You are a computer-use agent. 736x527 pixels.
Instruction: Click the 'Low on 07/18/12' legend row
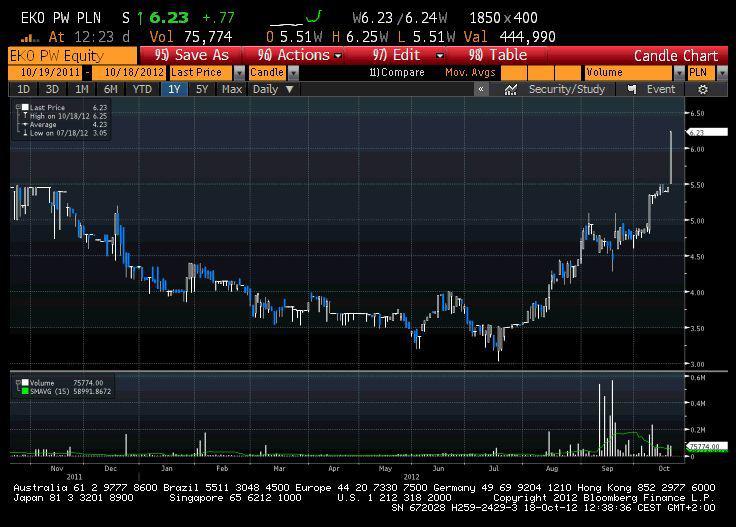coord(65,133)
